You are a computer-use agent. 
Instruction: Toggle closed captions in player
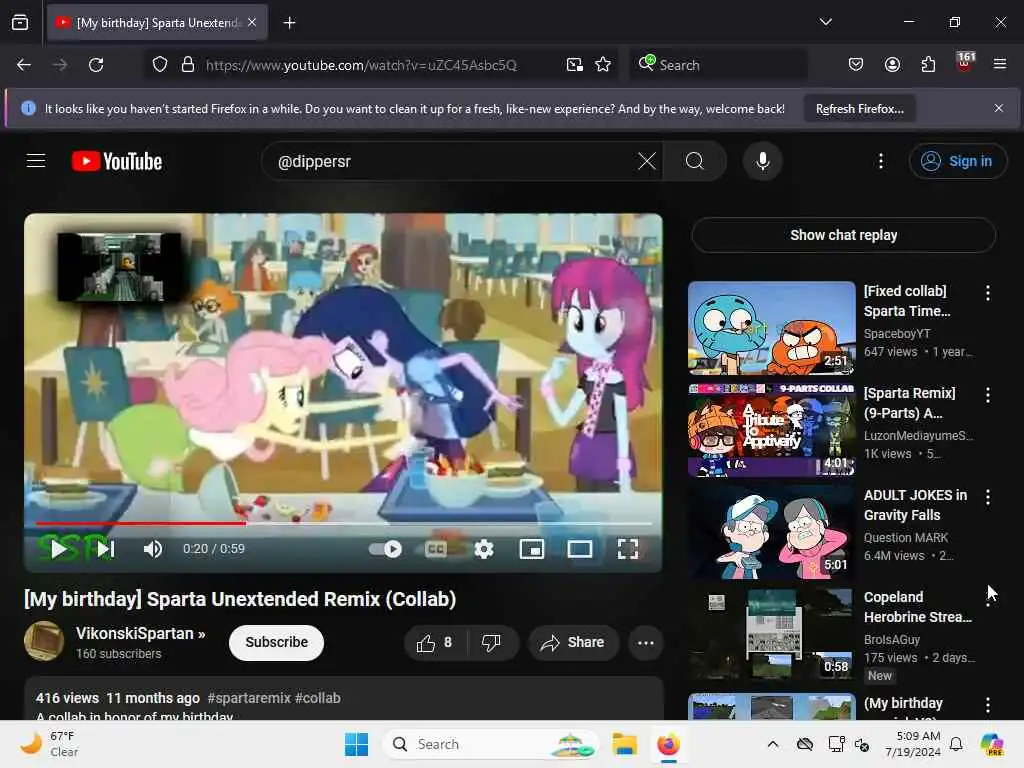point(436,549)
